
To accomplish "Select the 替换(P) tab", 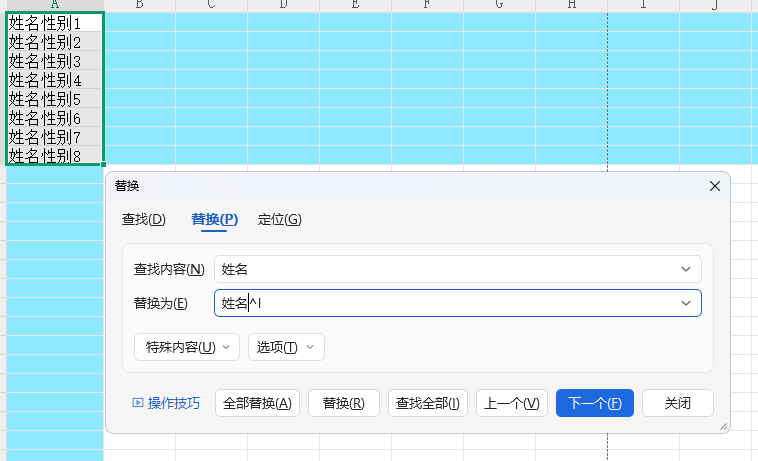I will point(214,219).
